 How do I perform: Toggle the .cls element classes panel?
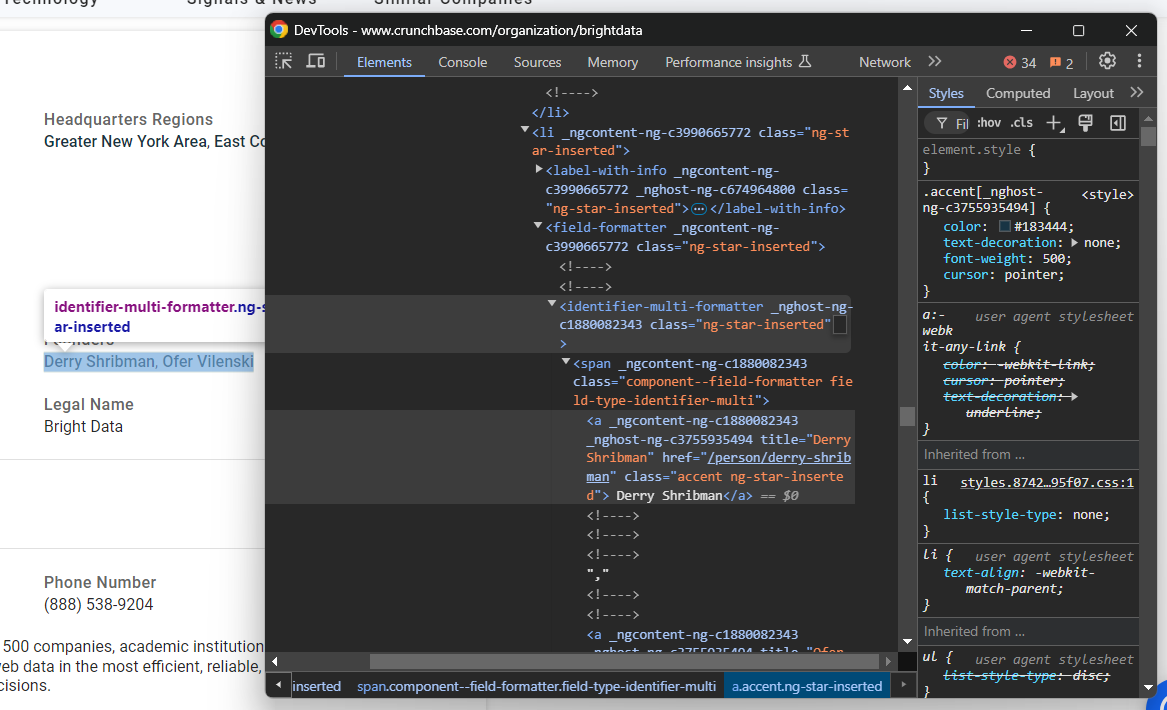1021,123
